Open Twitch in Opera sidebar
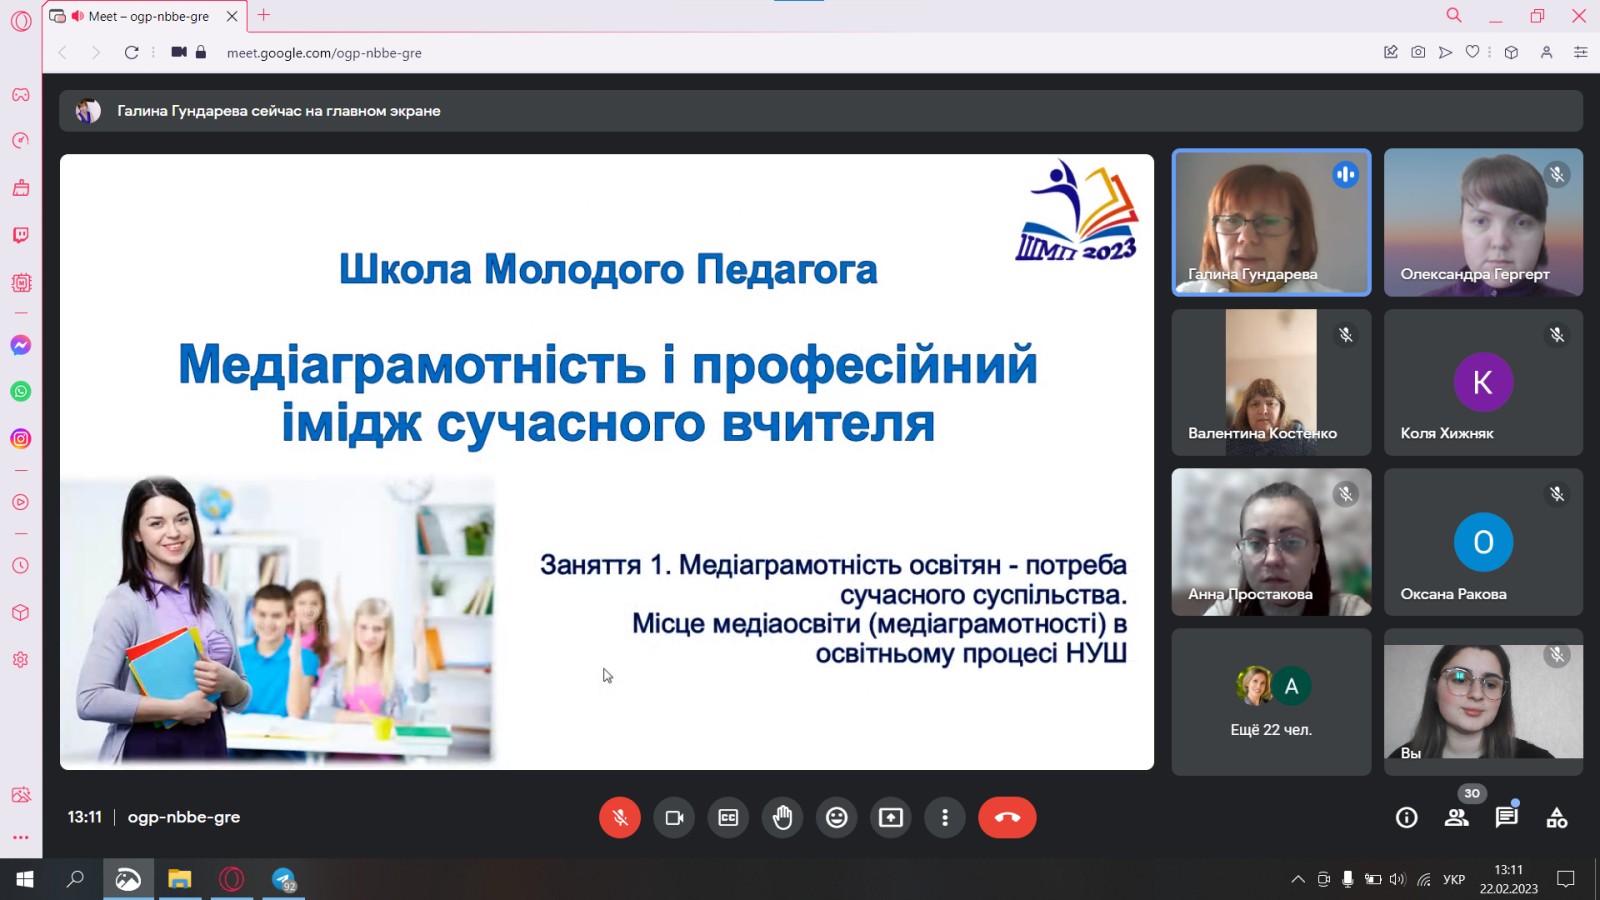 click(x=20, y=235)
